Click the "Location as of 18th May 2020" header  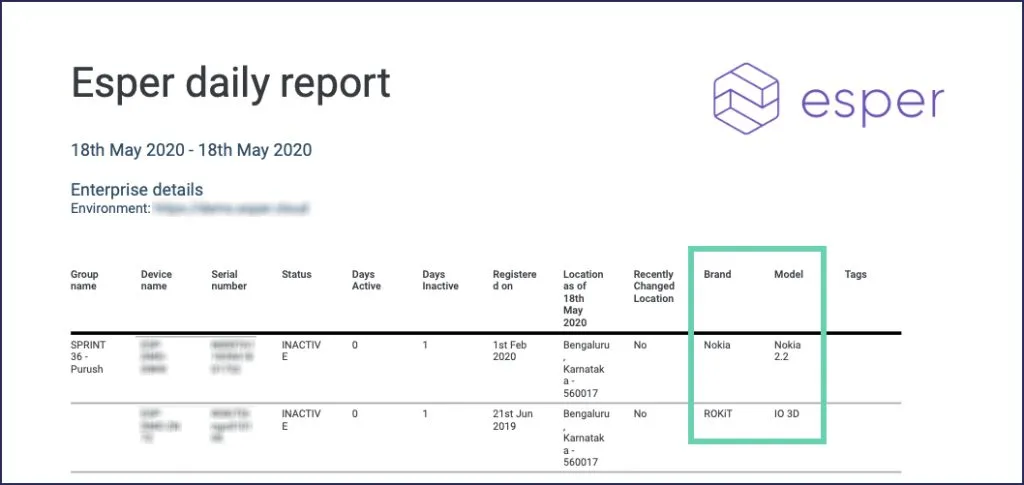[583, 298]
